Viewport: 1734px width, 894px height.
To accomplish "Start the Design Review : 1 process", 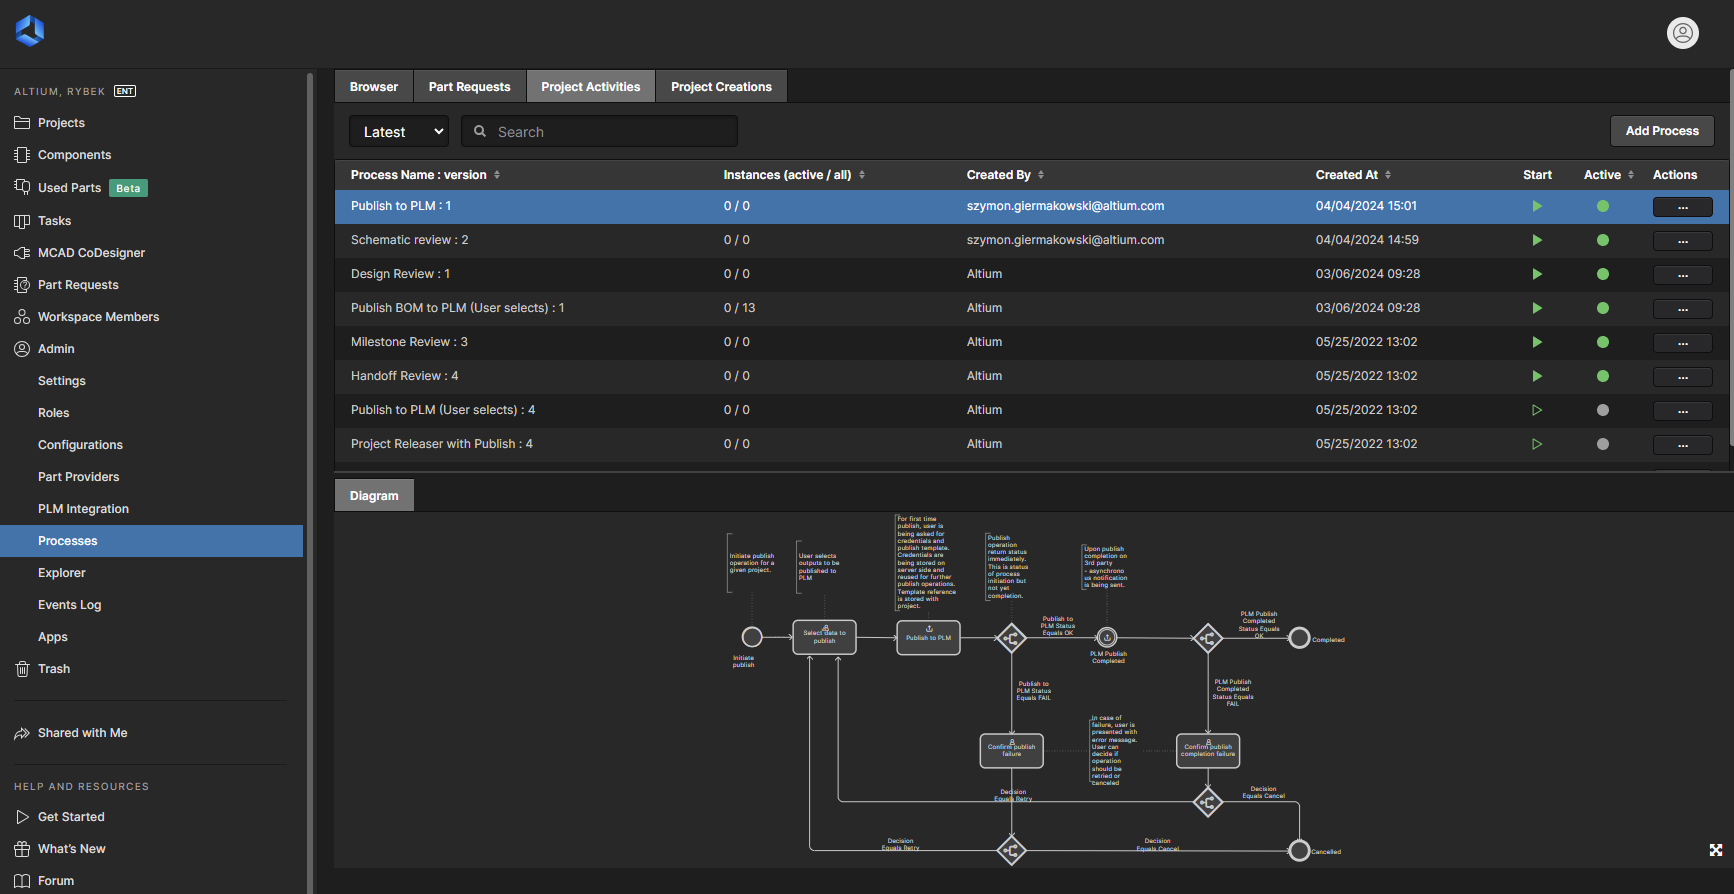I will [x=1537, y=274].
